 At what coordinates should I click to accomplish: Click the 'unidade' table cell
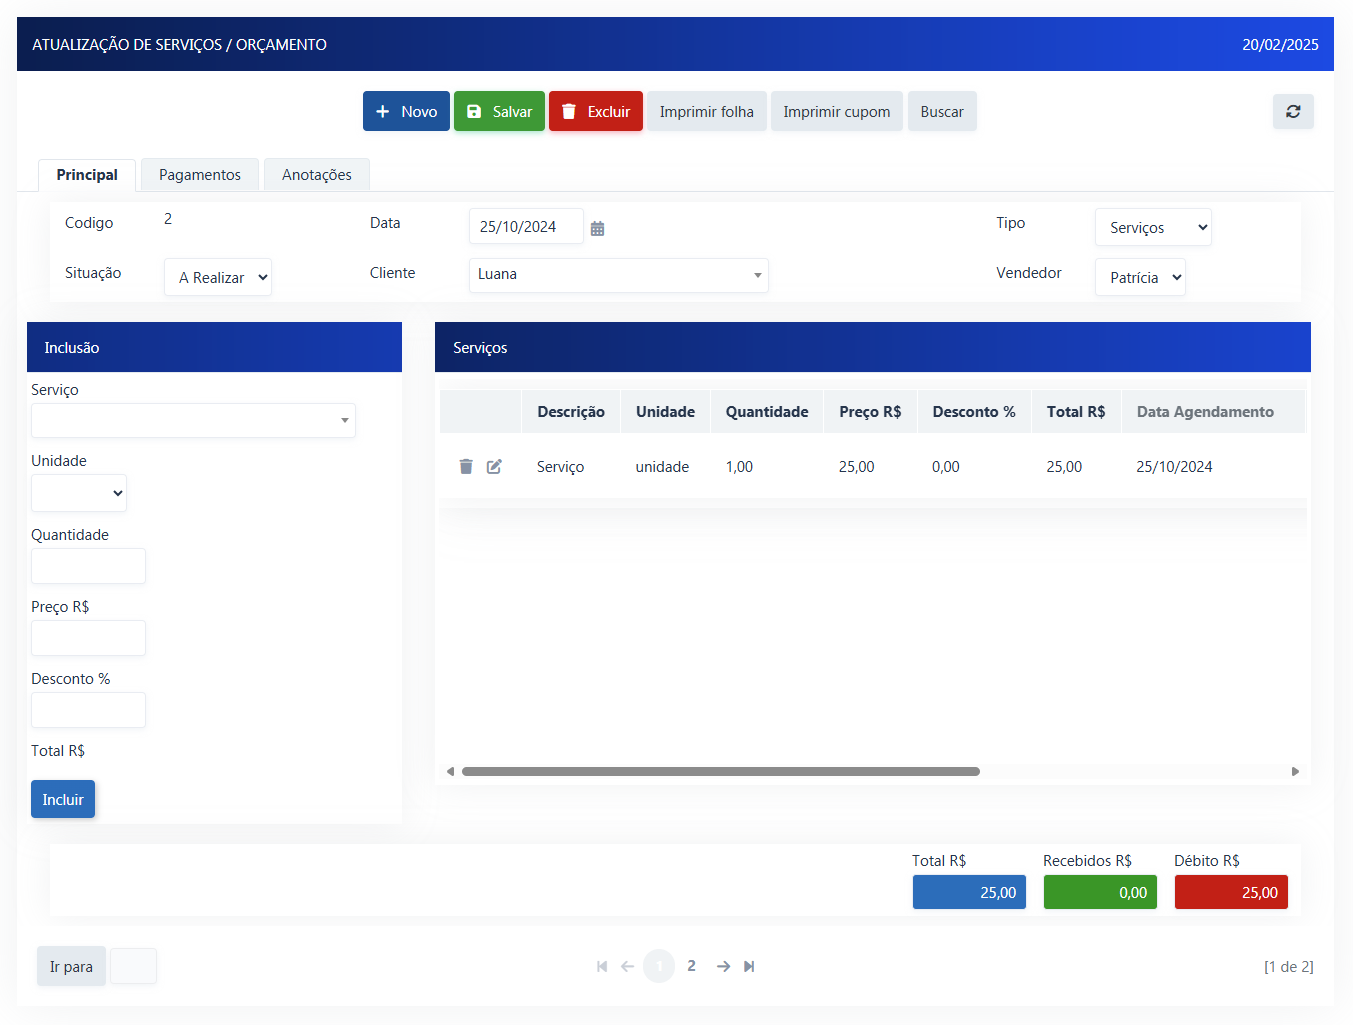tap(662, 467)
